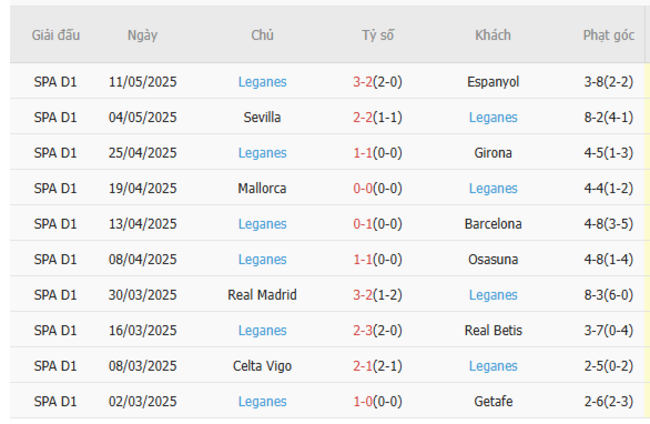Click the Leganes link in 11/05/2025 row
This screenshot has height=424, width=650.
tap(262, 82)
